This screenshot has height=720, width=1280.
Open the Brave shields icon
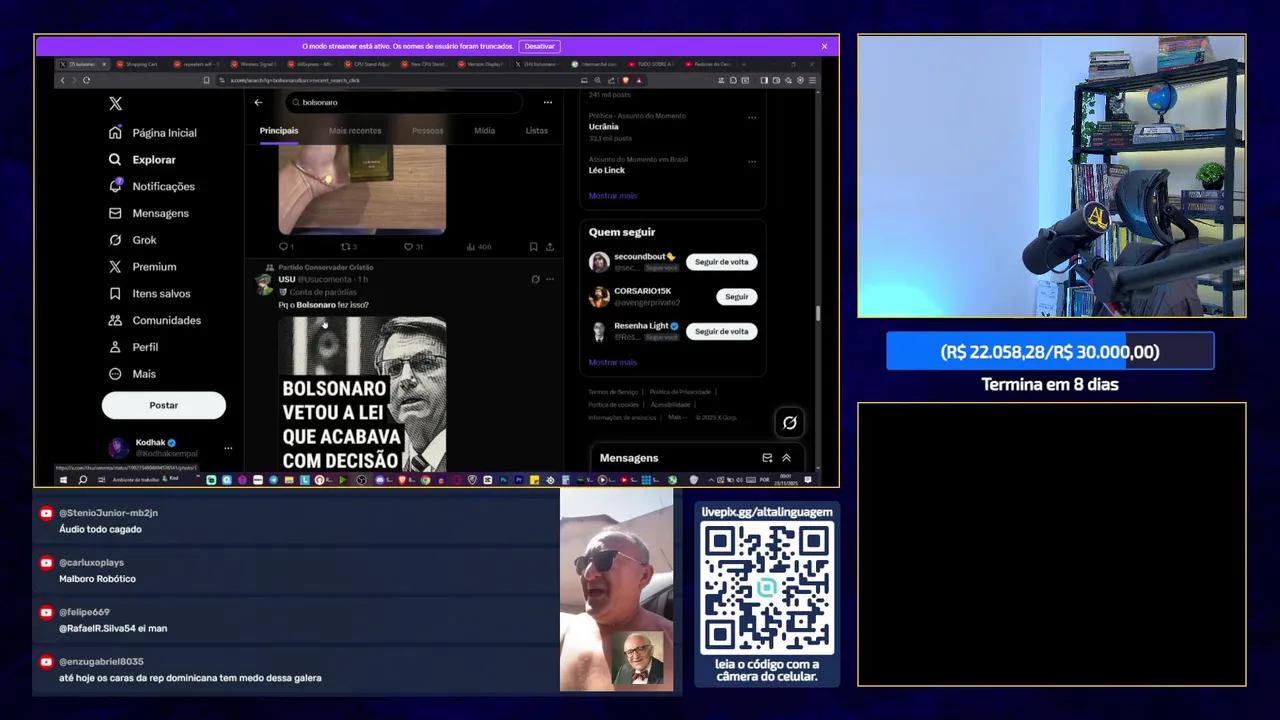pos(626,80)
